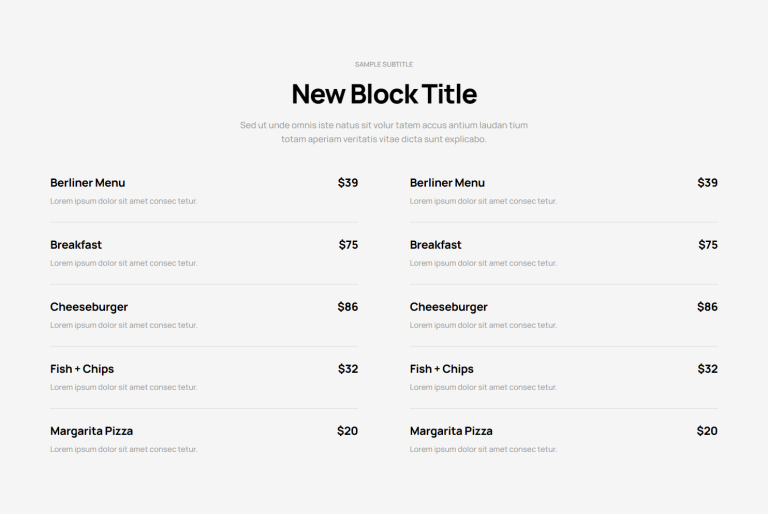Select "Berliner Menu" in the left column
768x514 pixels.
[88, 183]
